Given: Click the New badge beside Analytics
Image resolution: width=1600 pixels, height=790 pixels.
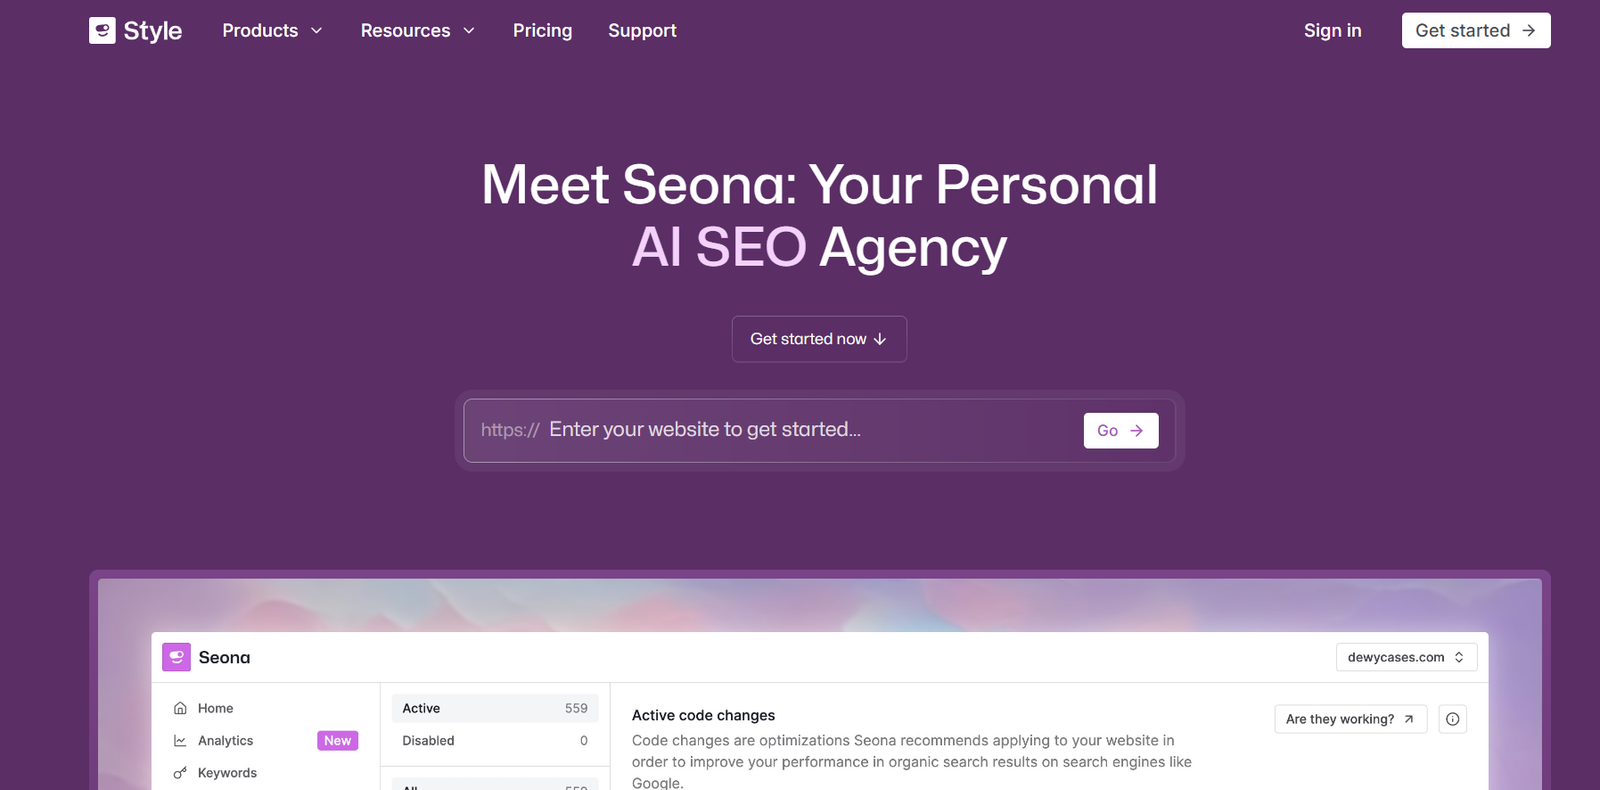Looking at the screenshot, I should click(337, 741).
